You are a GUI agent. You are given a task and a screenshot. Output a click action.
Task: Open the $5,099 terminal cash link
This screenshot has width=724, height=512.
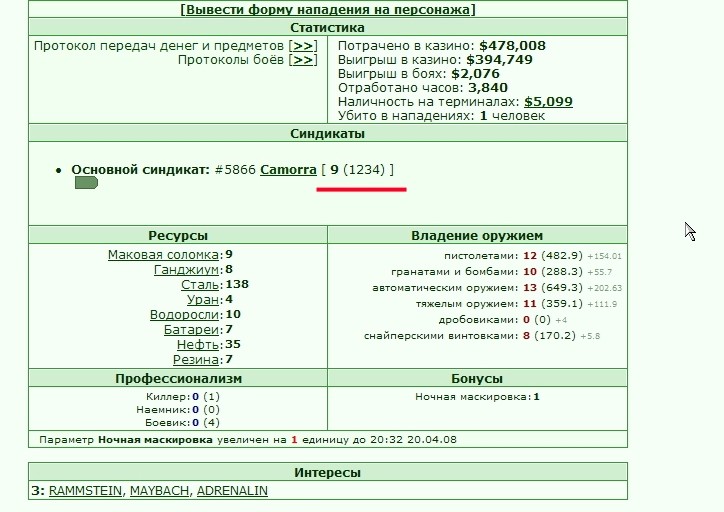548,102
